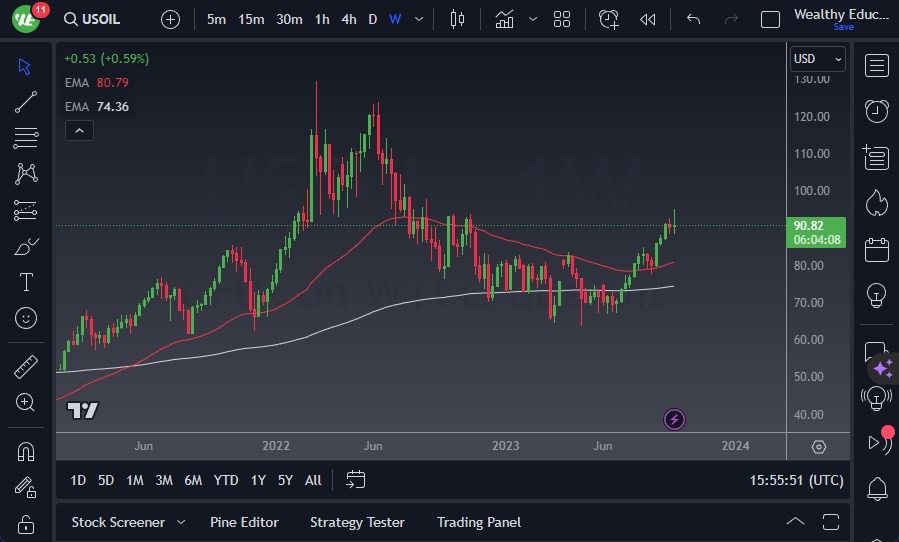
Task: Open the alerts clock icon
Action: point(877,111)
